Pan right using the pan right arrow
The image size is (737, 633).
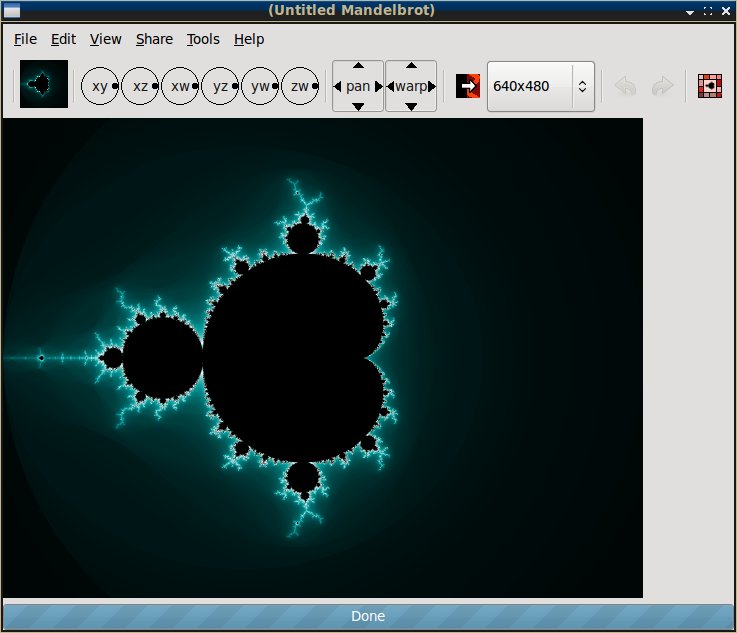click(x=379, y=86)
